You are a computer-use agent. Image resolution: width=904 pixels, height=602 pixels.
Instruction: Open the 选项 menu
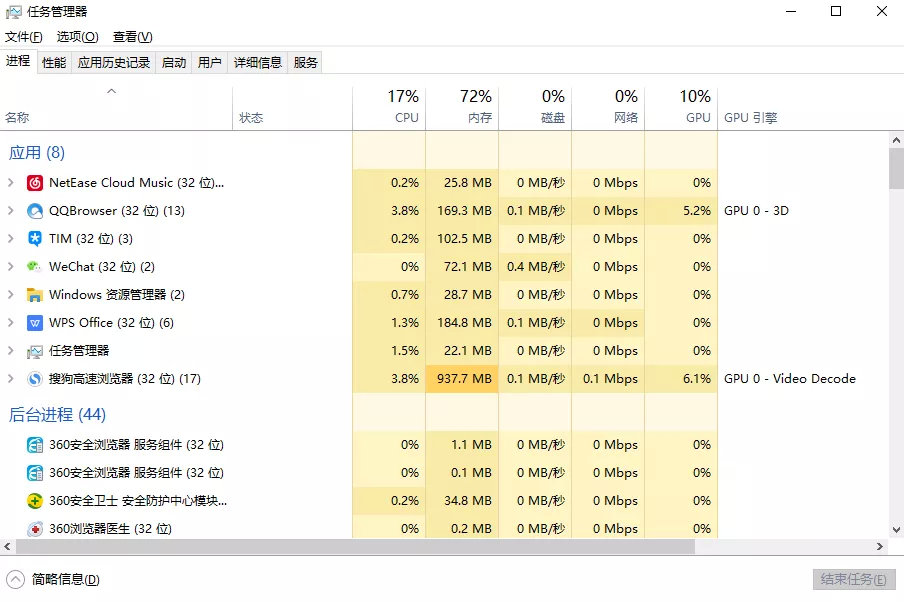click(x=77, y=37)
